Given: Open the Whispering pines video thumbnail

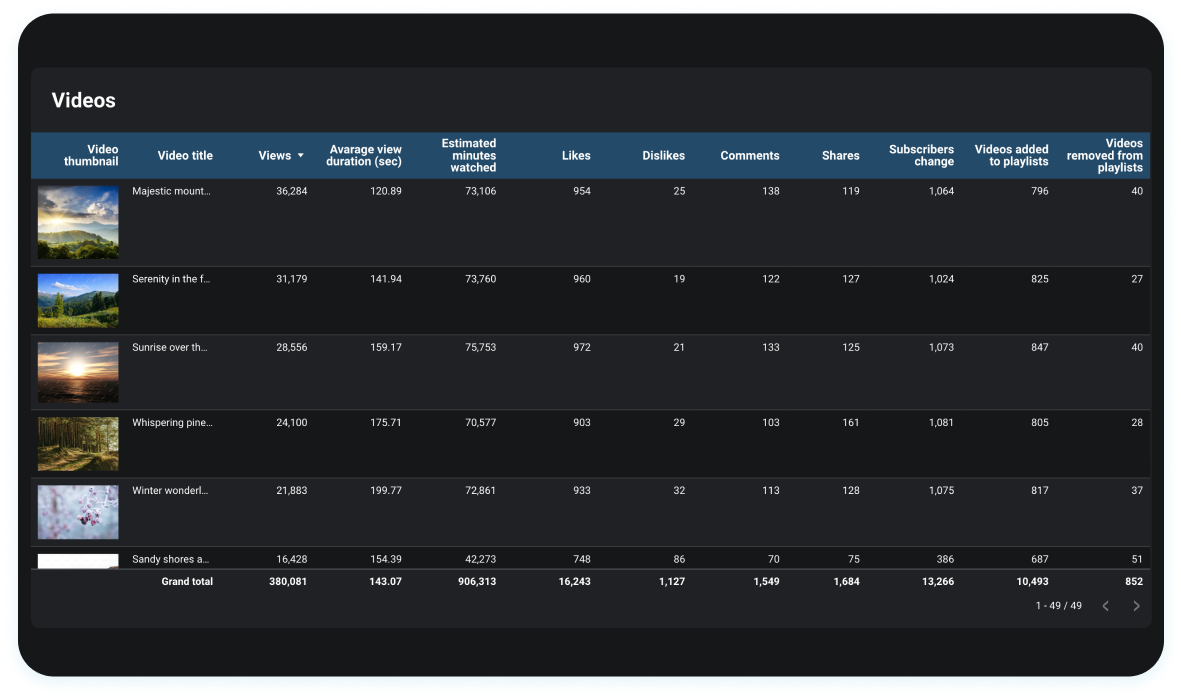Looking at the screenshot, I should (78, 443).
